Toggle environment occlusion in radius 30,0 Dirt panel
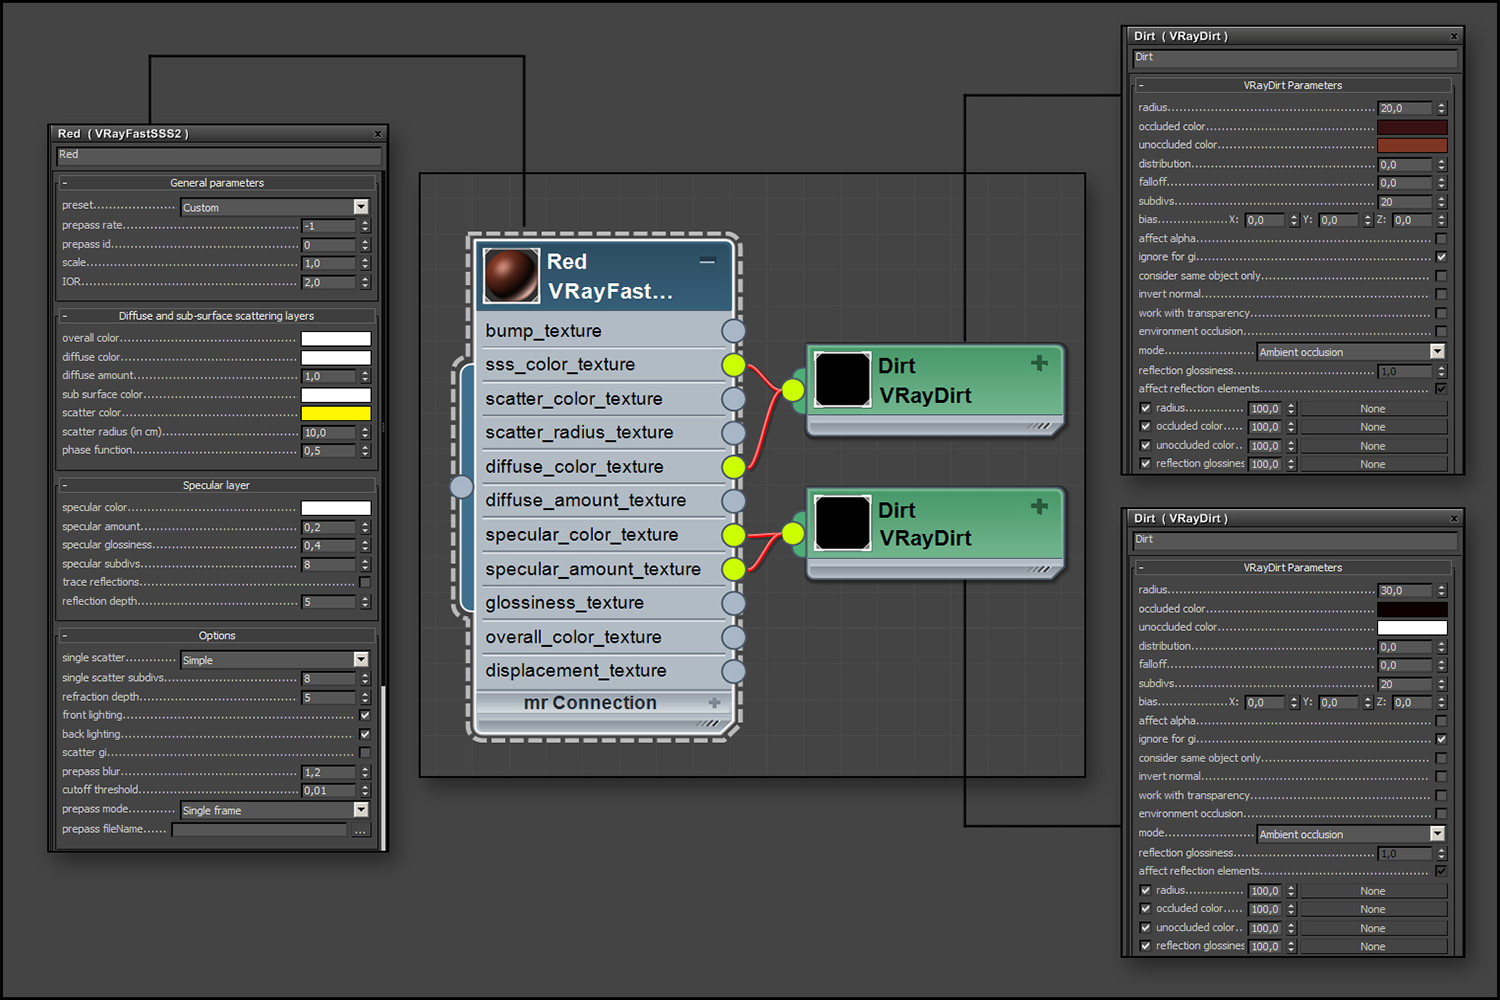This screenshot has width=1500, height=1000. 1441,814
